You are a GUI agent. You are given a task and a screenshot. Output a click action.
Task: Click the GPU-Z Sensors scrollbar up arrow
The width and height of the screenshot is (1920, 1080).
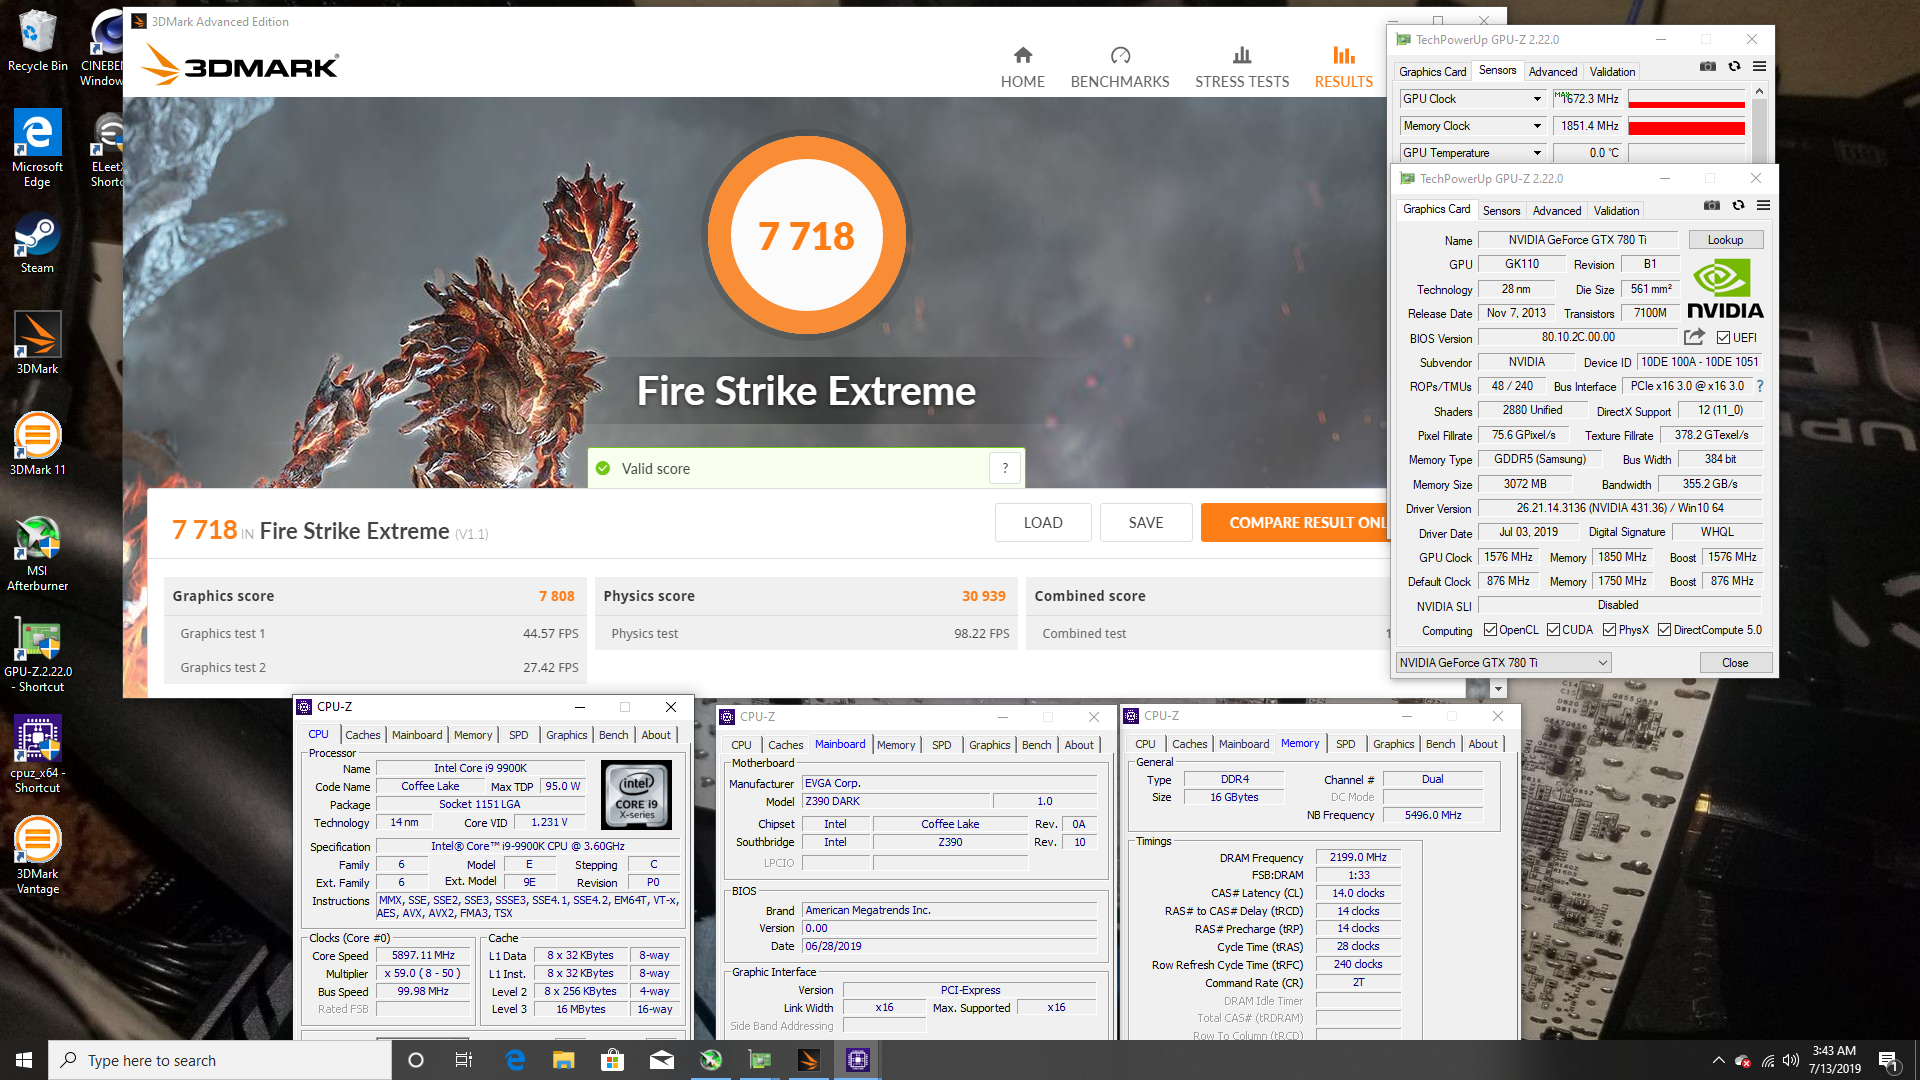click(x=1759, y=91)
